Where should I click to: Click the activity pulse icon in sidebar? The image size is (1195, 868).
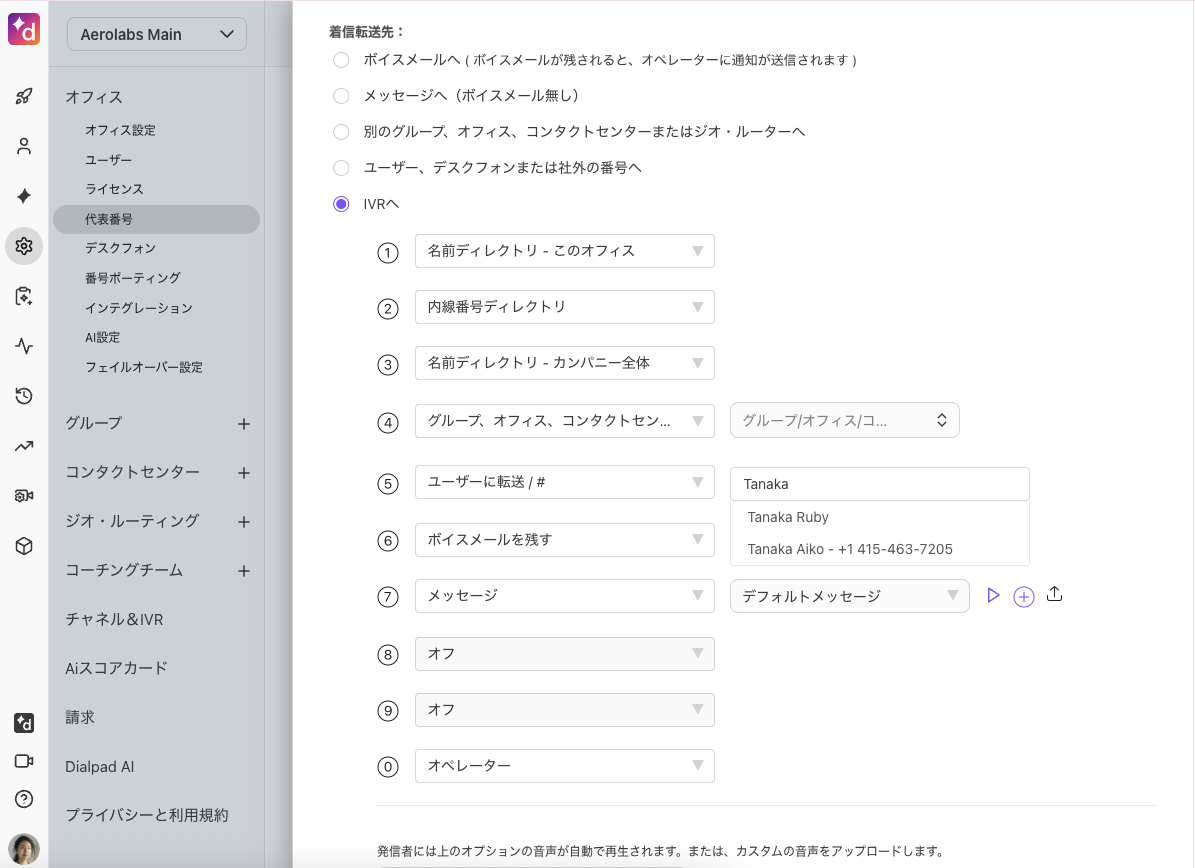(24, 346)
